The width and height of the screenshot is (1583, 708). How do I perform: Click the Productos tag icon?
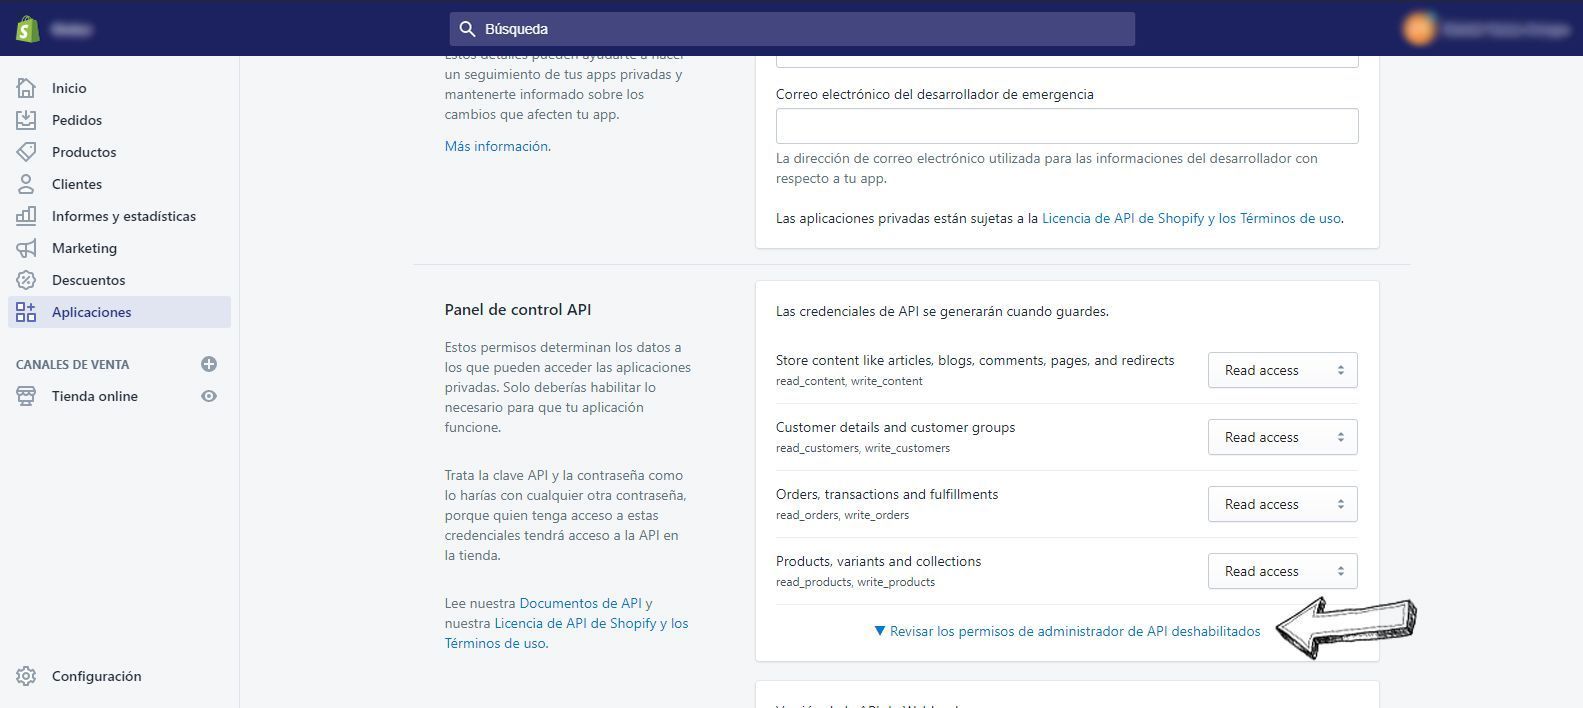26,152
